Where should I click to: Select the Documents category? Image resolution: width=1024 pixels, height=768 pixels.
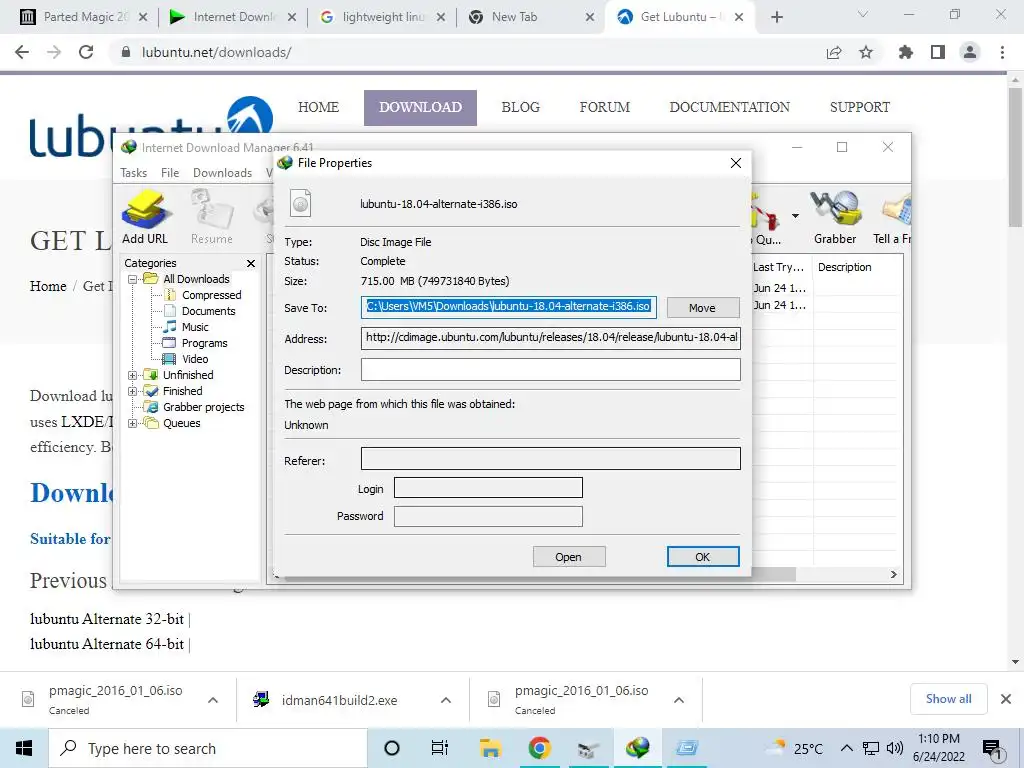pos(208,311)
